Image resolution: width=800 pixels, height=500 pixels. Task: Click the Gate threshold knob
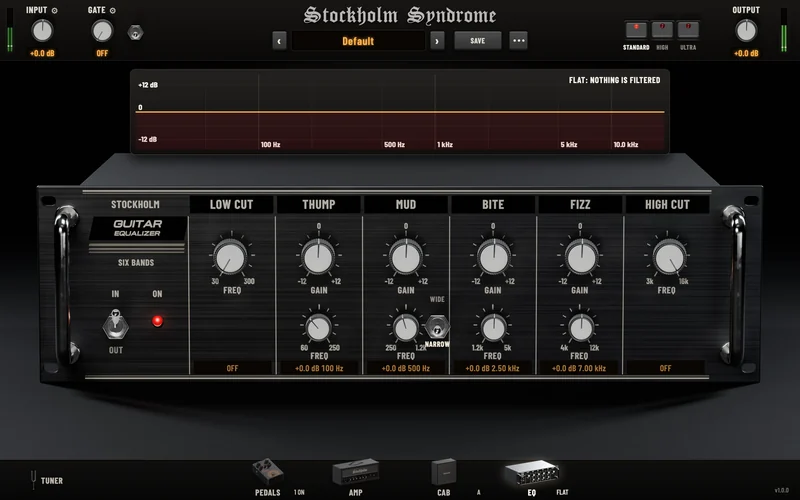coord(102,31)
